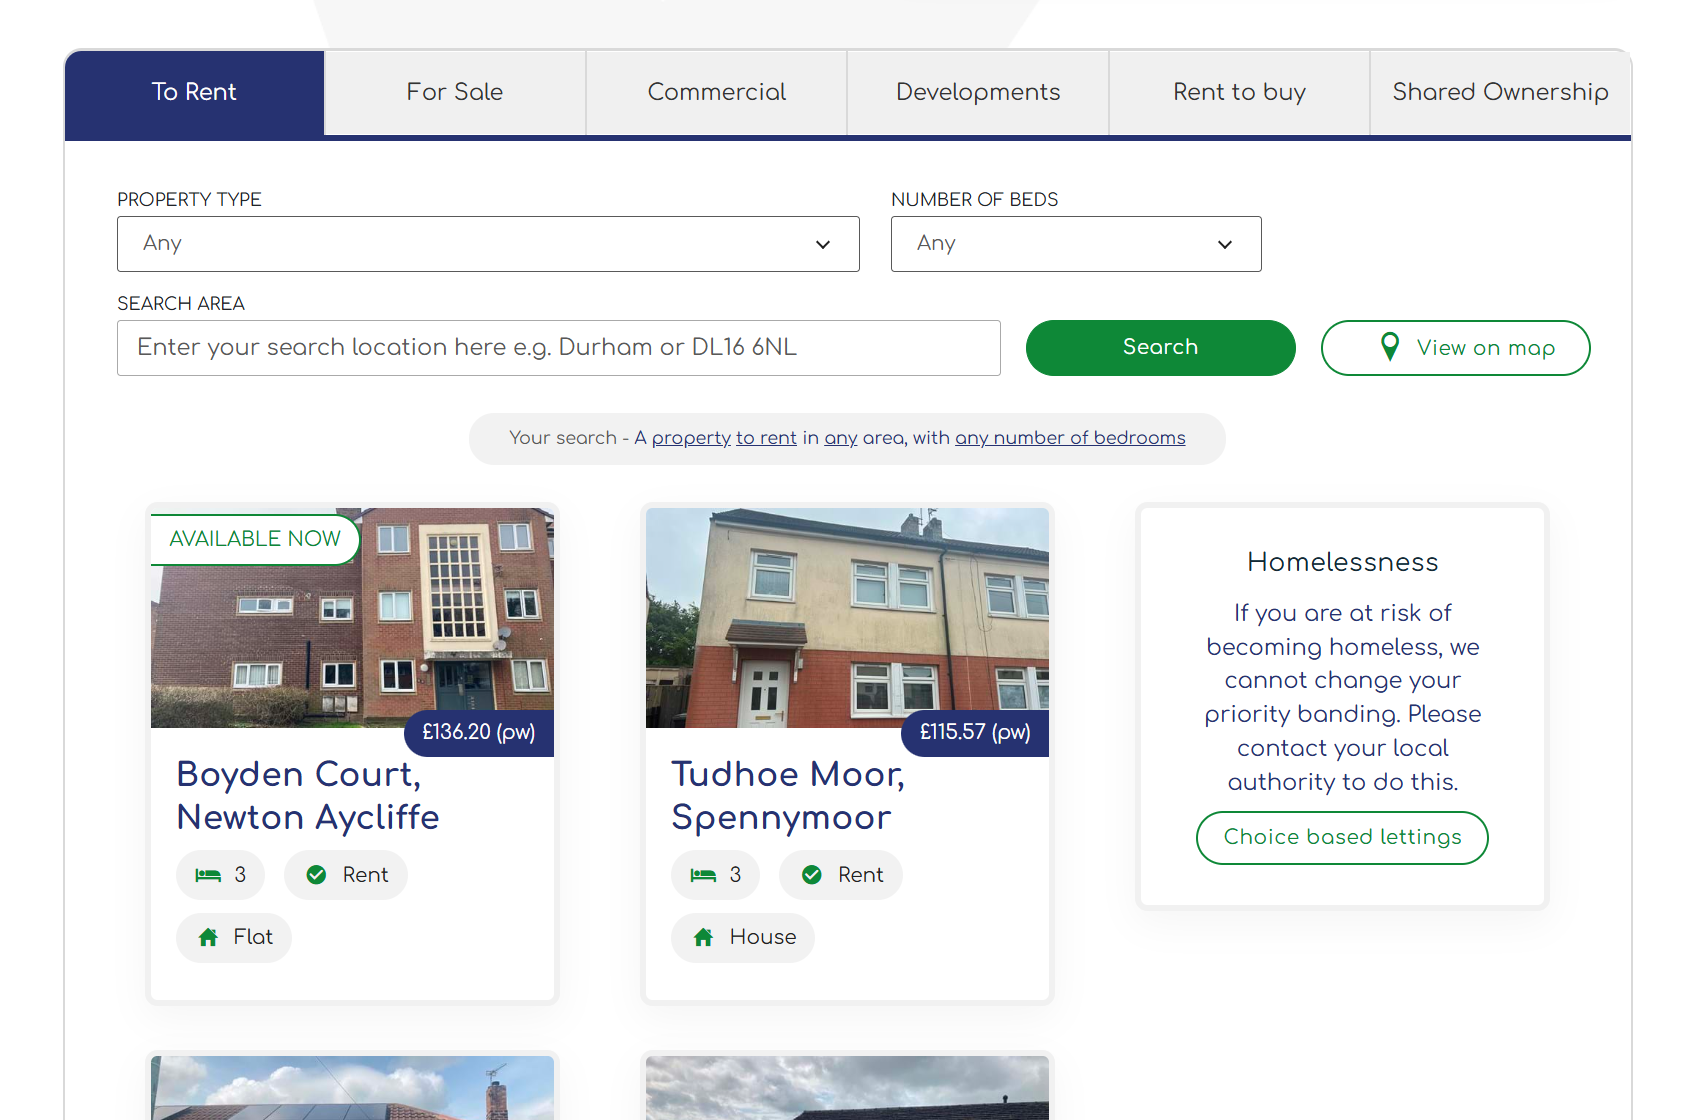Image resolution: width=1700 pixels, height=1120 pixels.
Task: Switch to Shared Ownership tab
Action: pos(1500,93)
